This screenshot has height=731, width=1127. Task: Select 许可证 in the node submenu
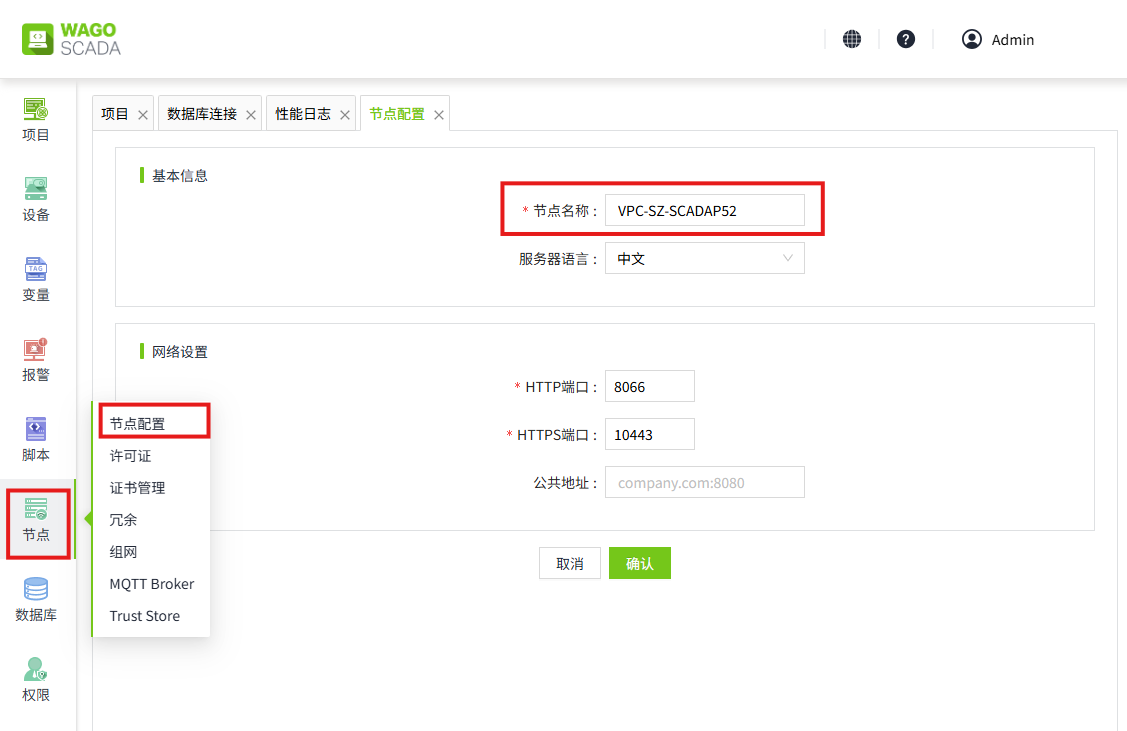(x=131, y=456)
